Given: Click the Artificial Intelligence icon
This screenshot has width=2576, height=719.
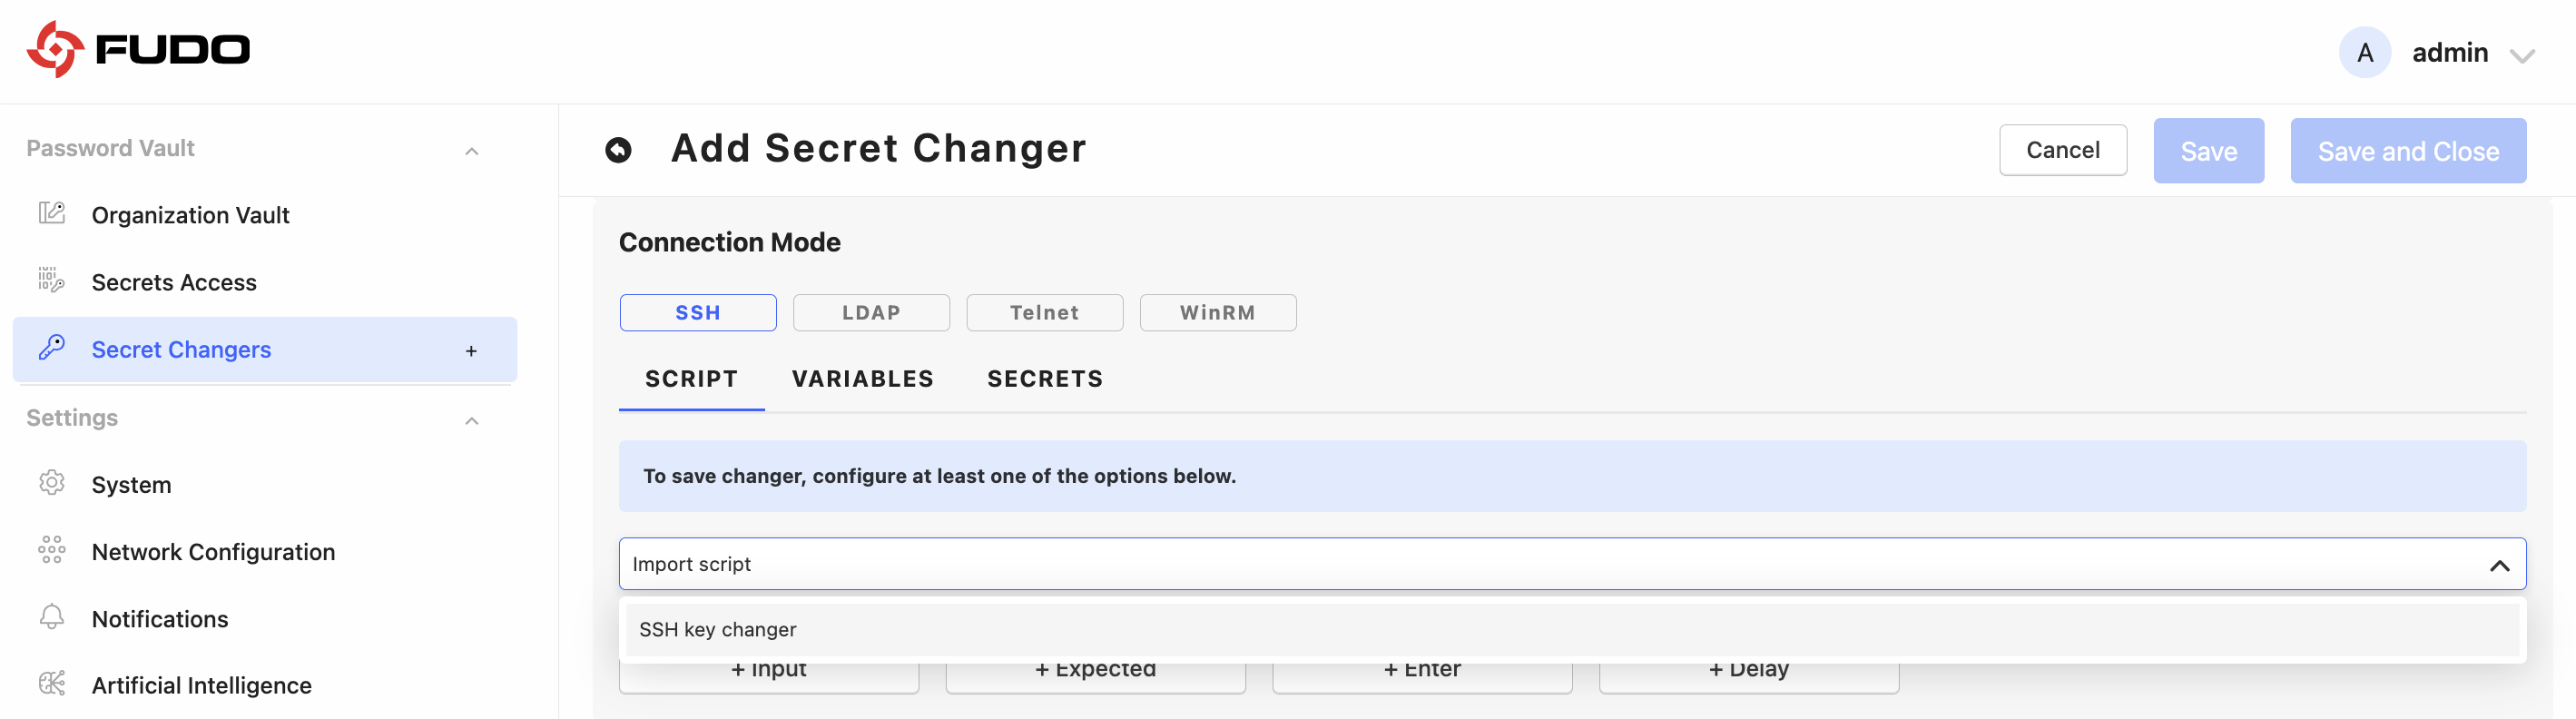Looking at the screenshot, I should click(51, 684).
